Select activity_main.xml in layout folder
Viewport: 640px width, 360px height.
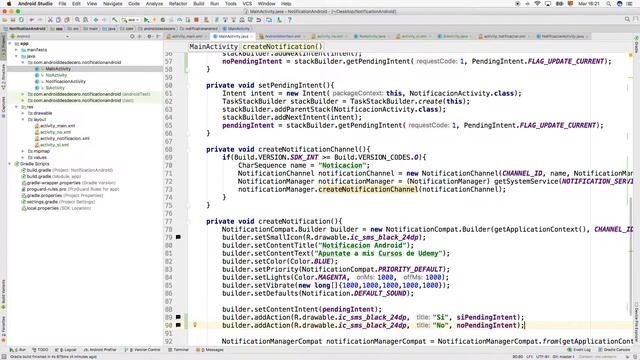coord(57,126)
